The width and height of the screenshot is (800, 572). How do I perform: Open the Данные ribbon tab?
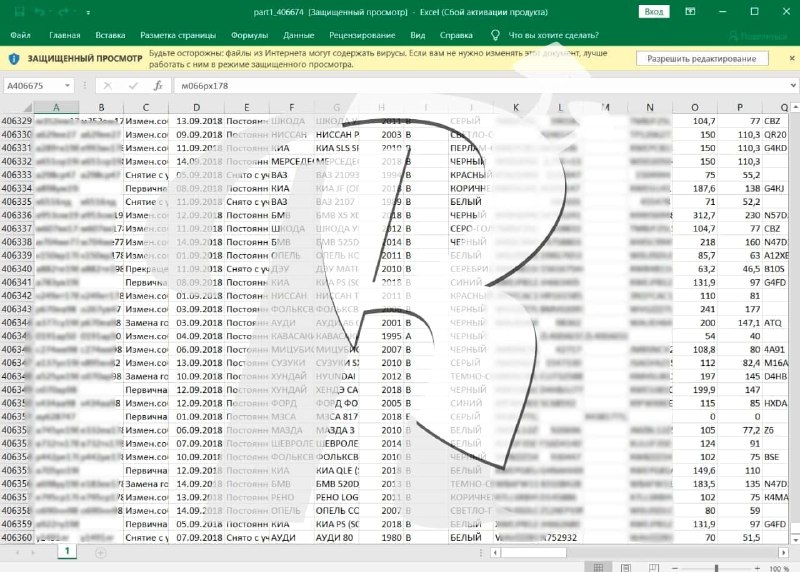click(298, 35)
